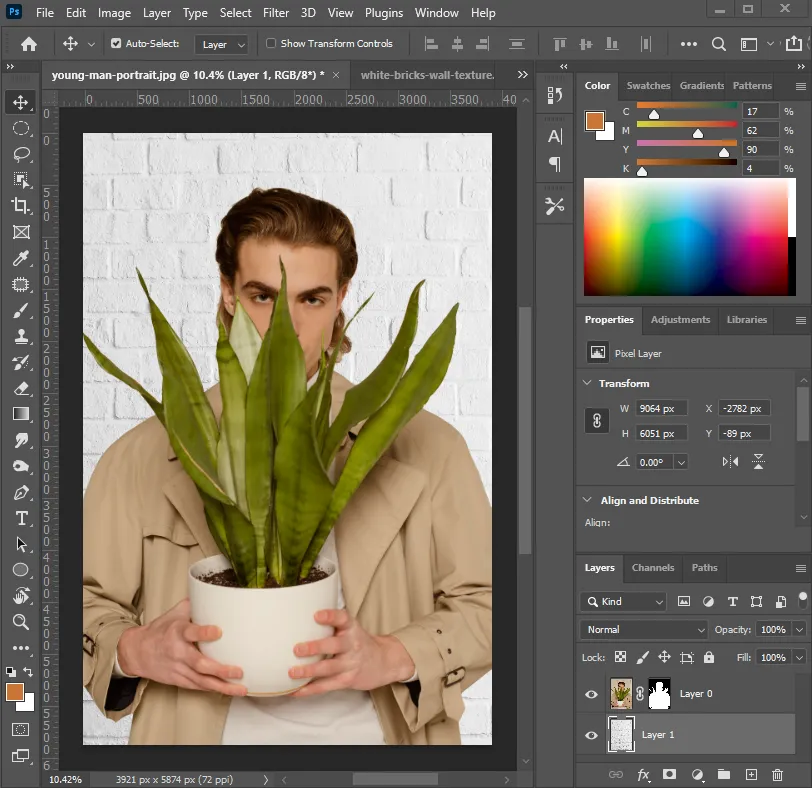Select the Crop tool
The image size is (812, 788).
pyautogui.click(x=20, y=206)
